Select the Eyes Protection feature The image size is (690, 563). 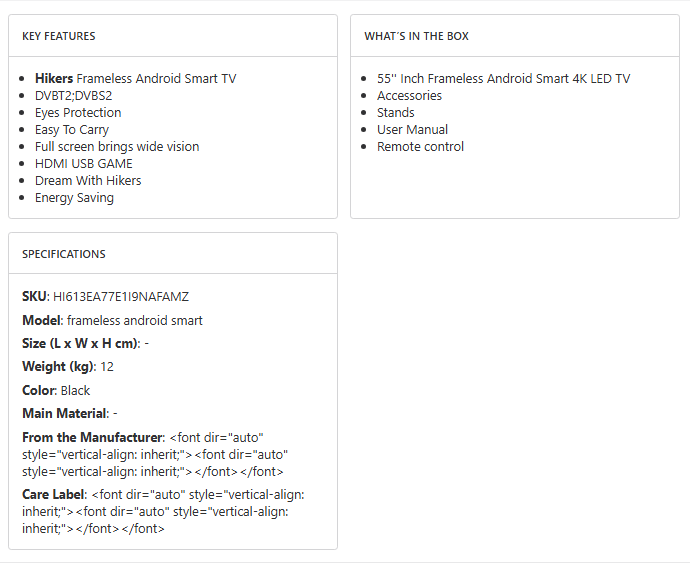78,112
